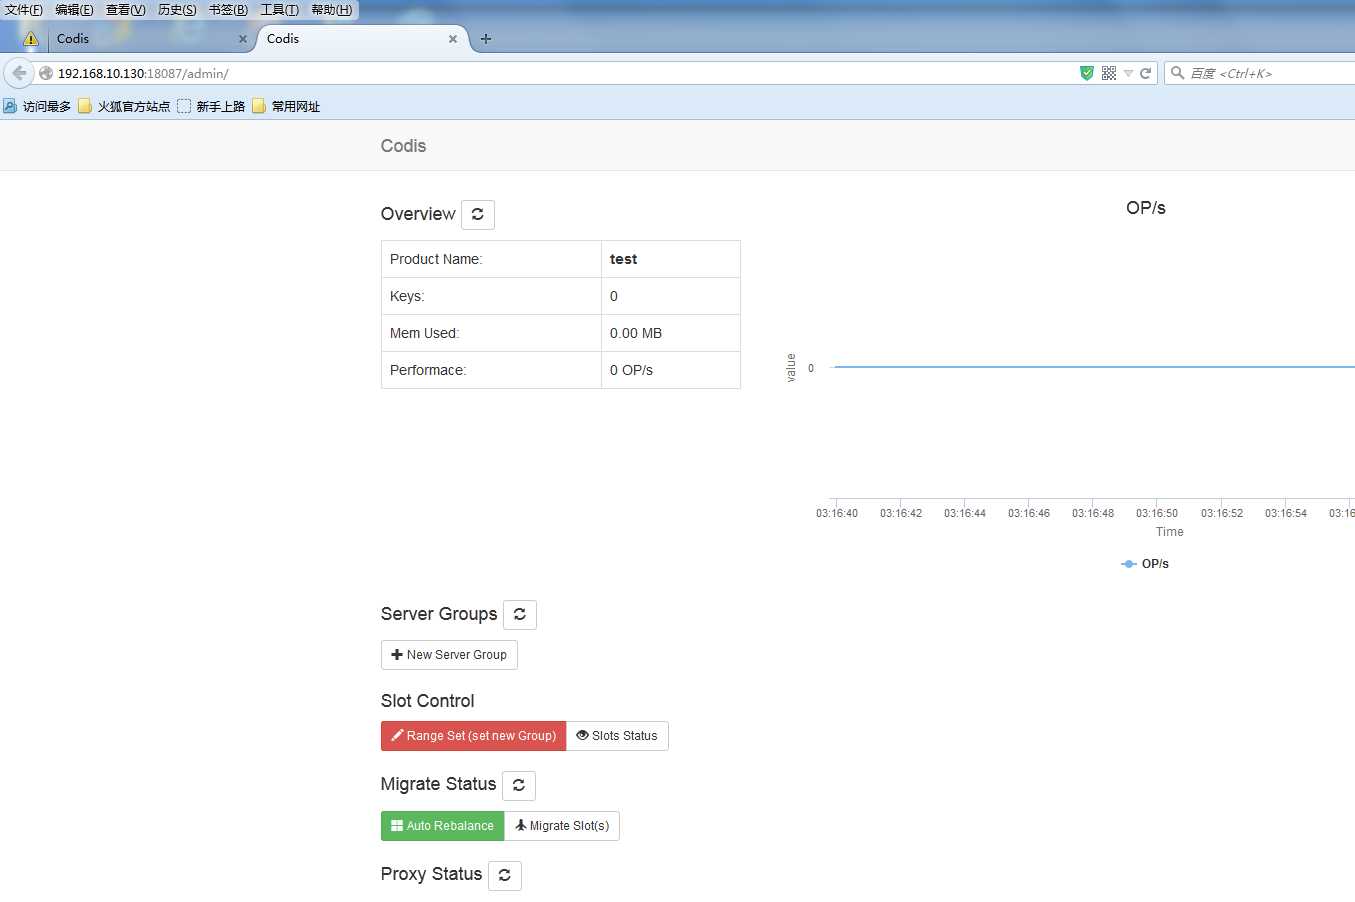Go back with the browser back arrow
1355x902 pixels.
[19, 73]
